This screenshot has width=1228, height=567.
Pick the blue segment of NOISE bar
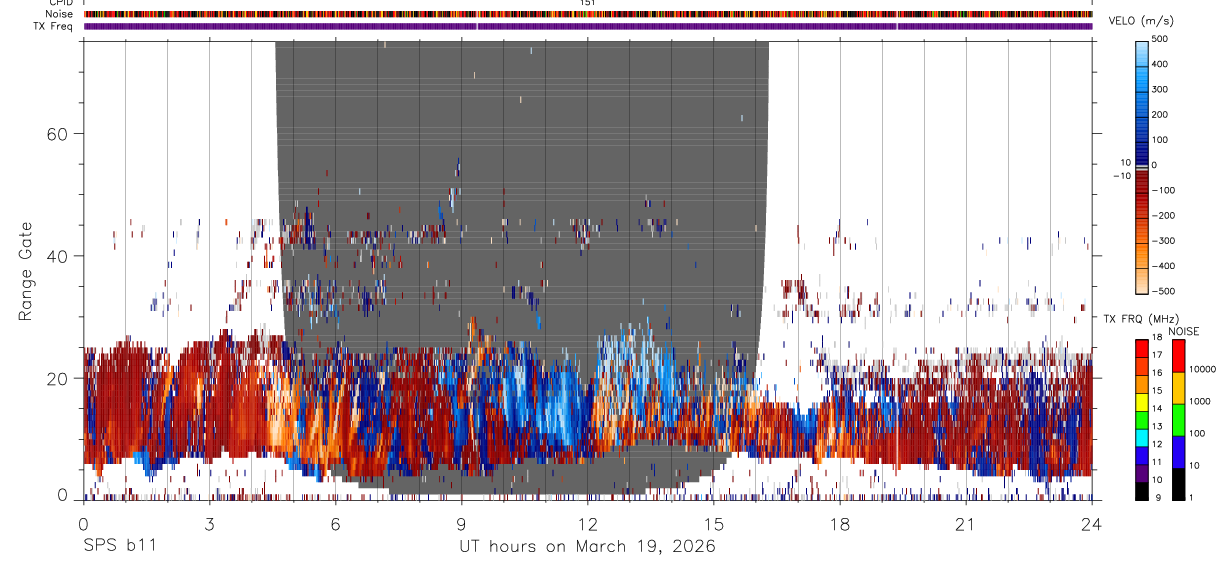tap(1179, 452)
